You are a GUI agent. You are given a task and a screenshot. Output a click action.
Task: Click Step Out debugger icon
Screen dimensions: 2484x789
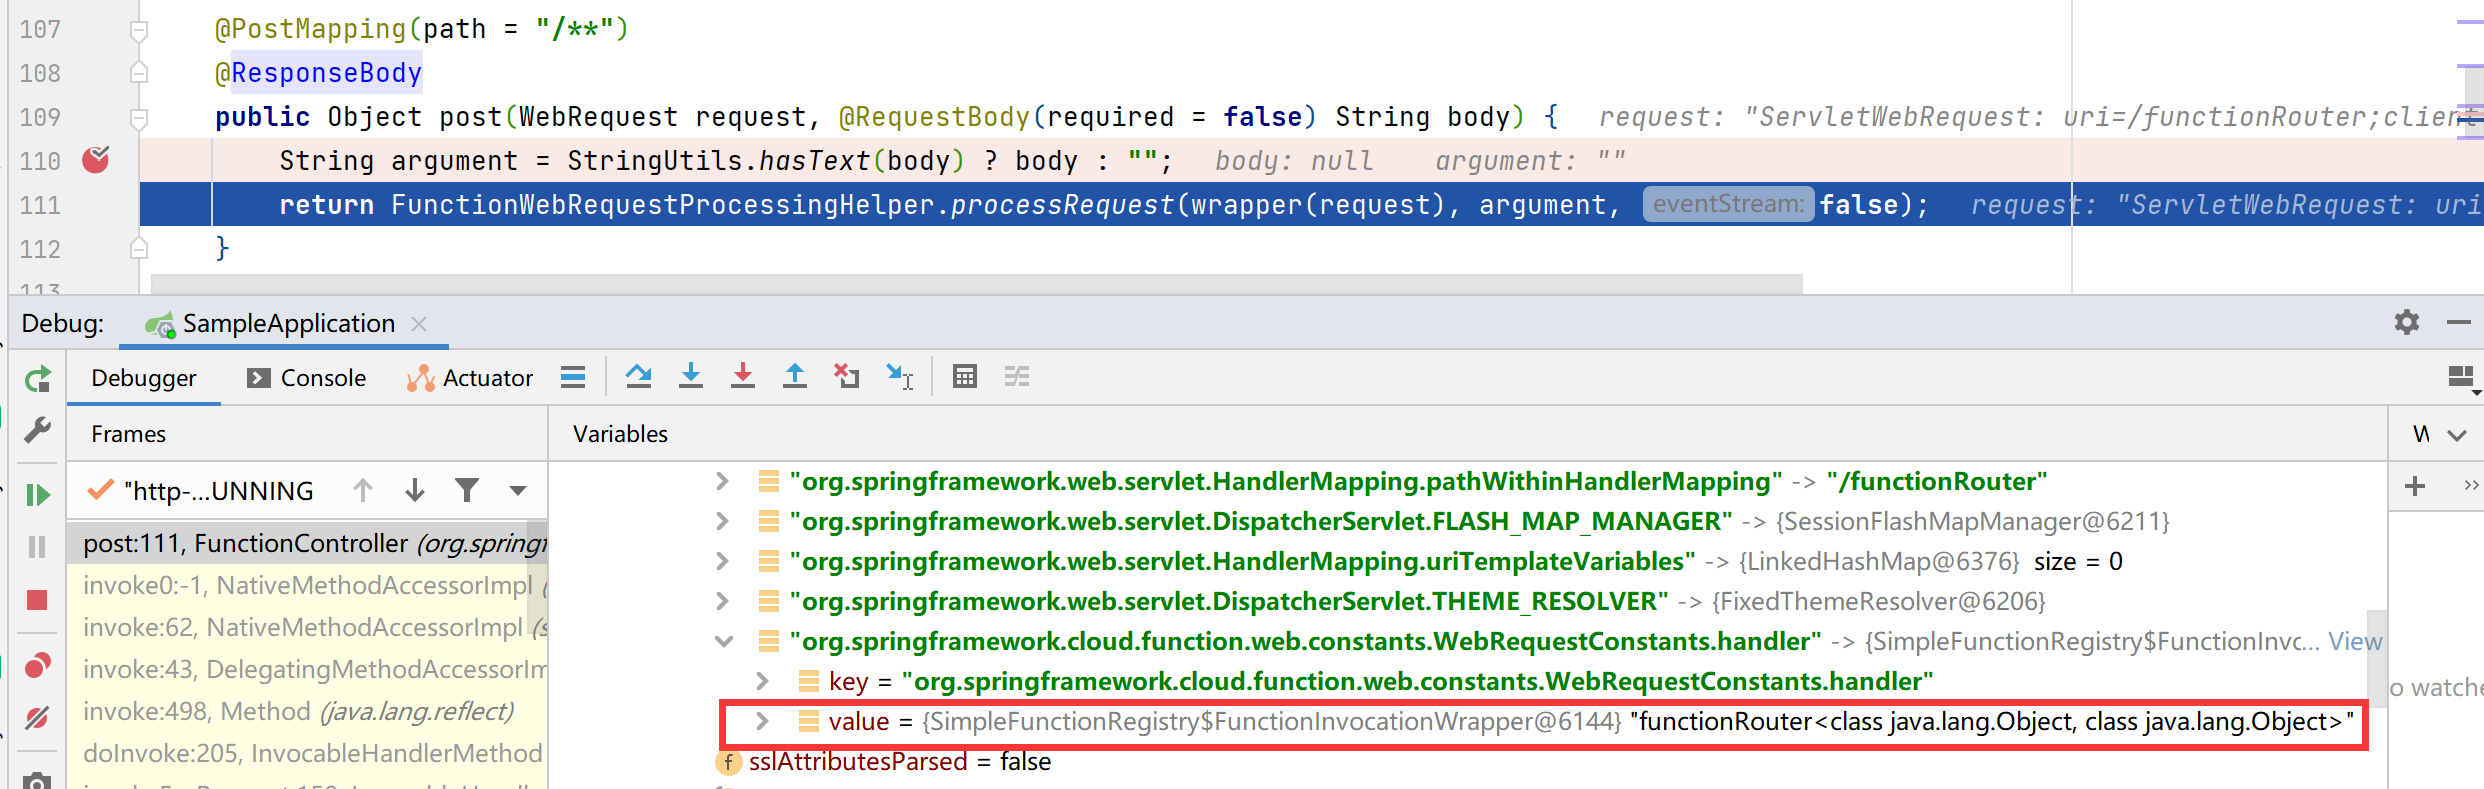click(x=794, y=377)
